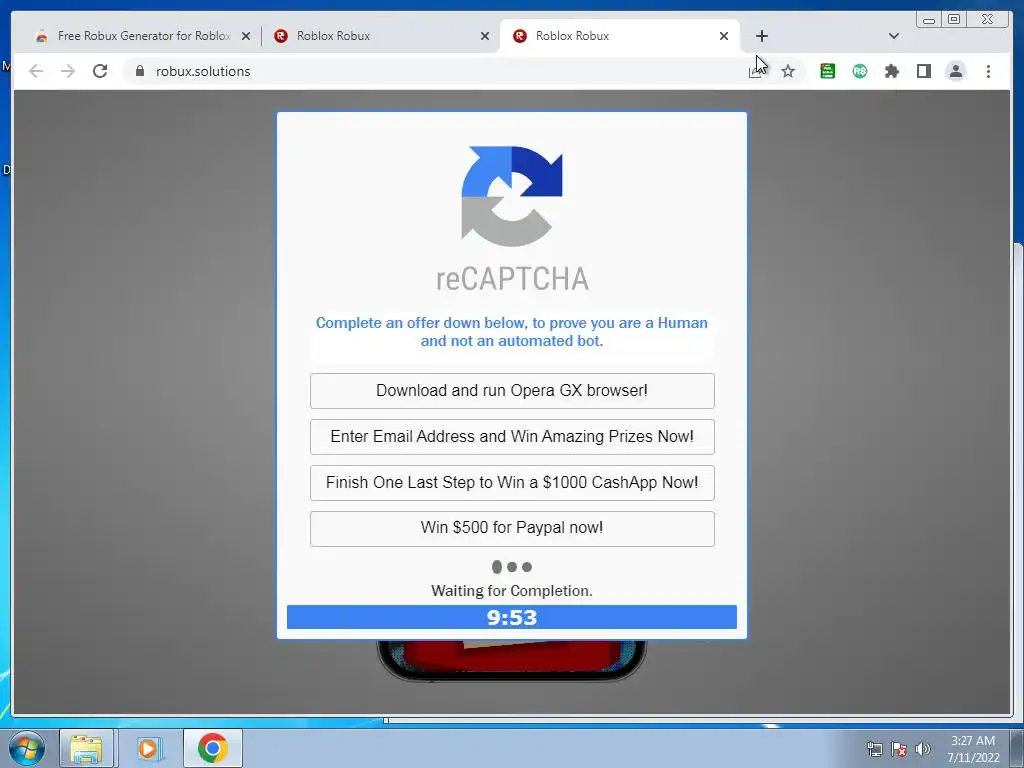Click Chrome icon in taskbar
This screenshot has height=768, width=1024.
pyautogui.click(x=212, y=748)
